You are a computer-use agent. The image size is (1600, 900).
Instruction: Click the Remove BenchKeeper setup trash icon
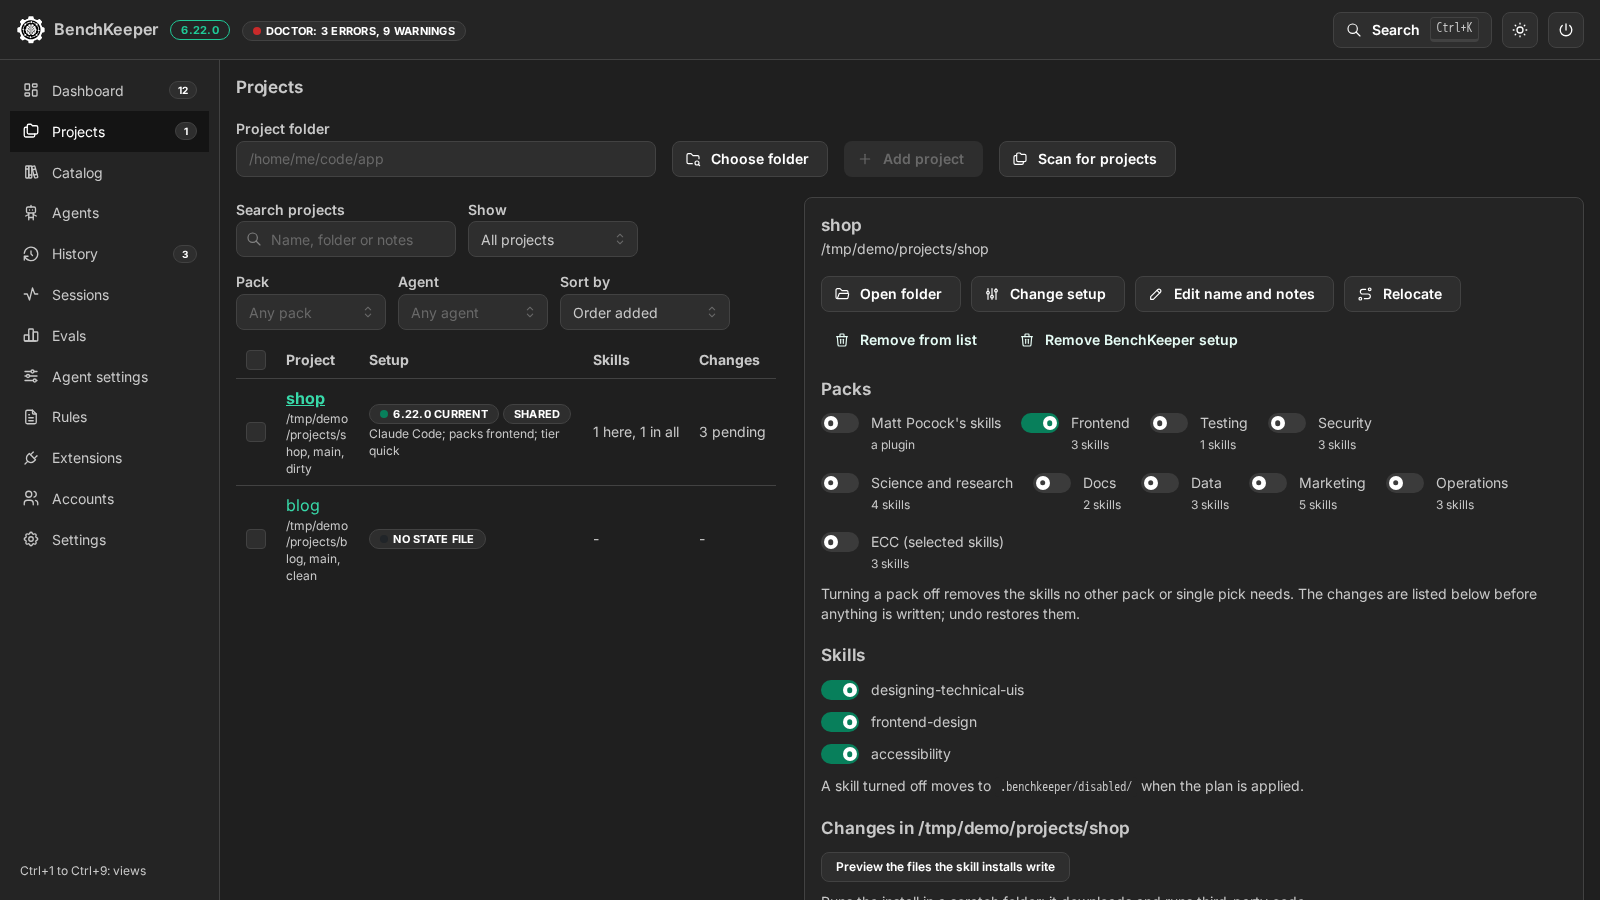1027,340
